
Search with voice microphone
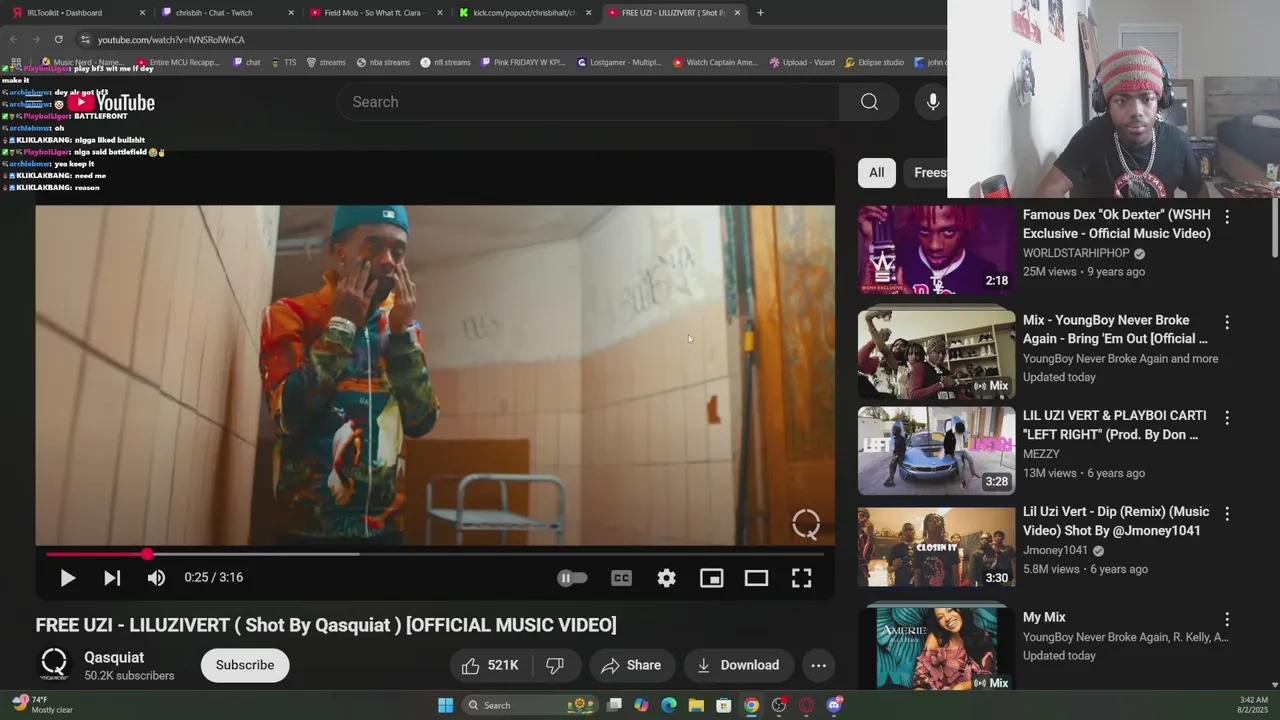[x=932, y=102]
